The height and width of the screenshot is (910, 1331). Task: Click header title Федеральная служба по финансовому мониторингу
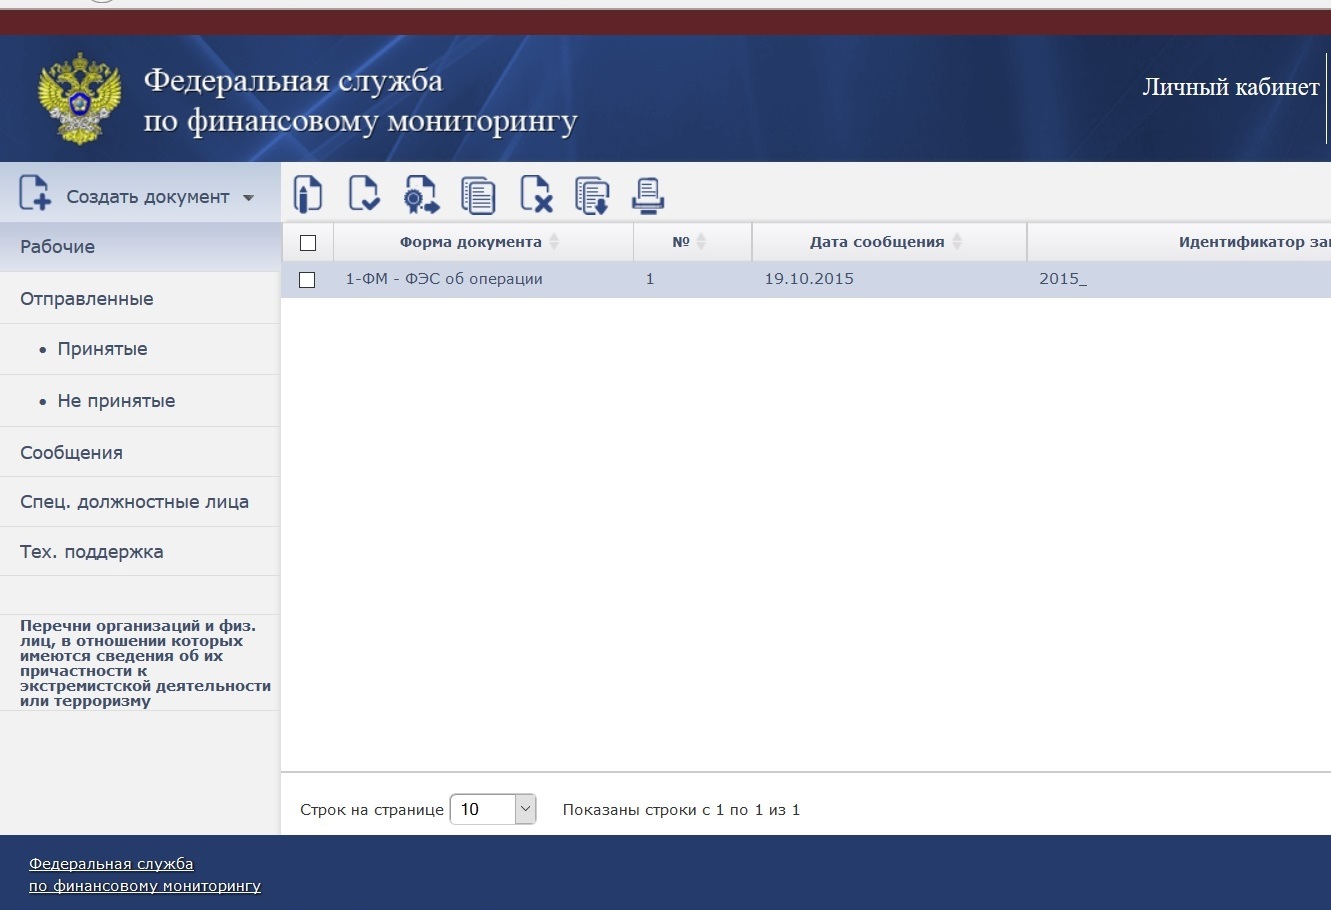pyautogui.click(x=361, y=101)
